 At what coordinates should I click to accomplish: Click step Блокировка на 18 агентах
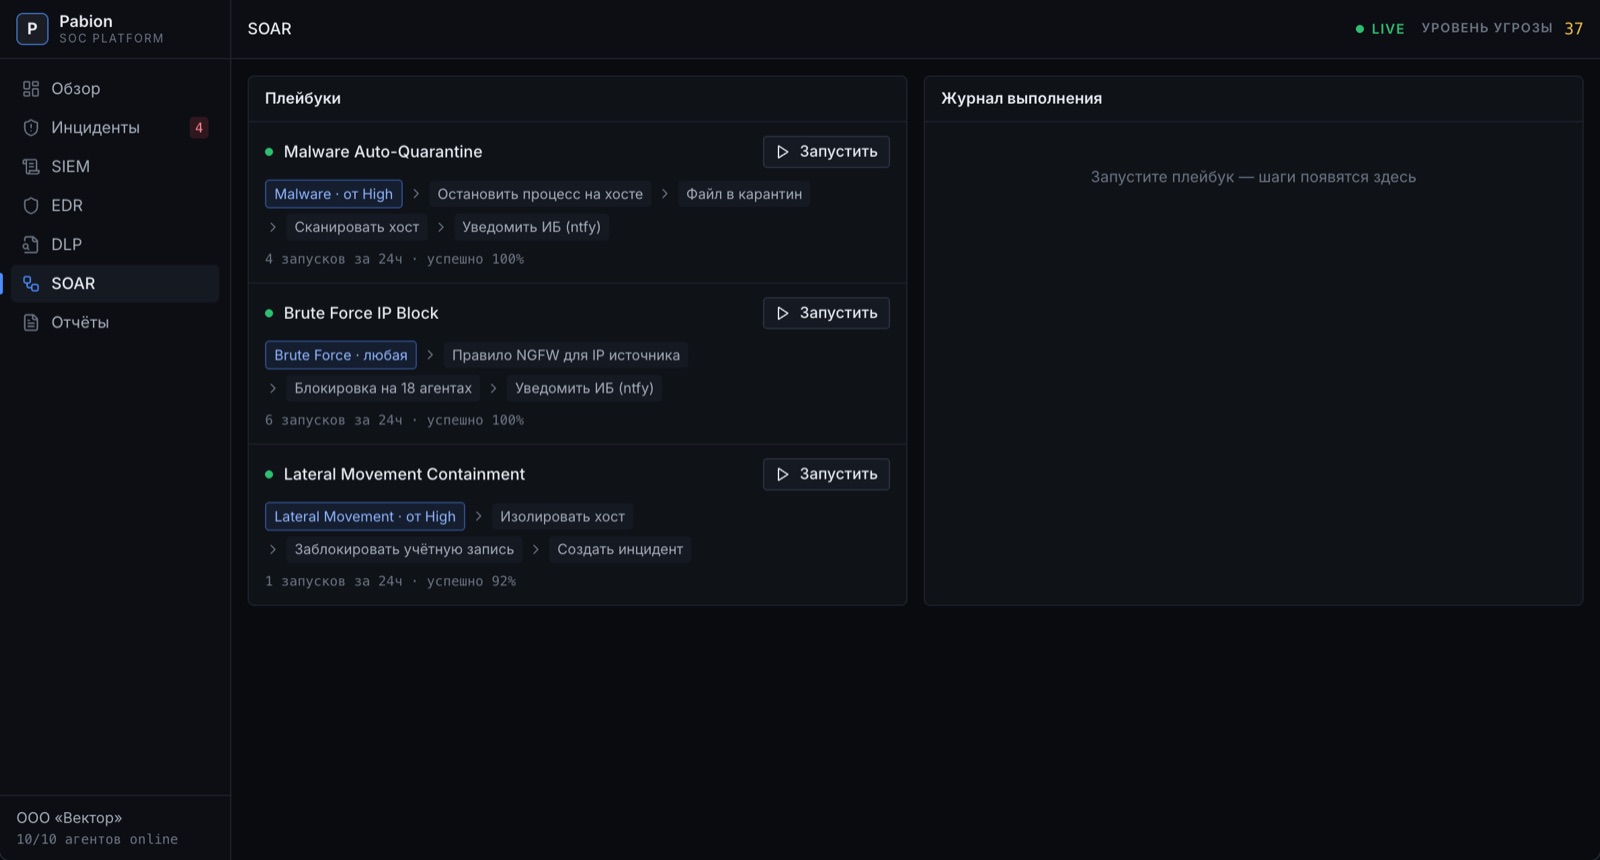383,388
